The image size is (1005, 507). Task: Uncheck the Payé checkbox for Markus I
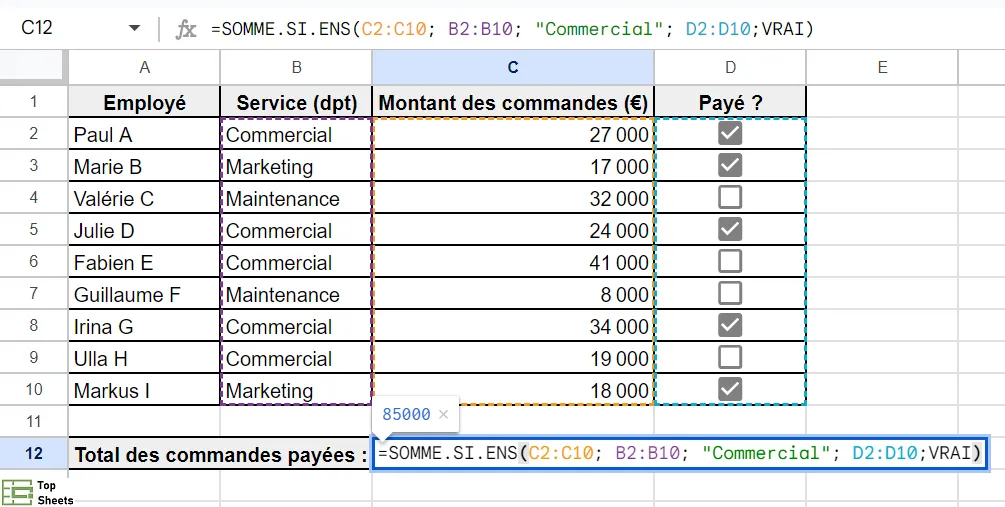[729, 390]
